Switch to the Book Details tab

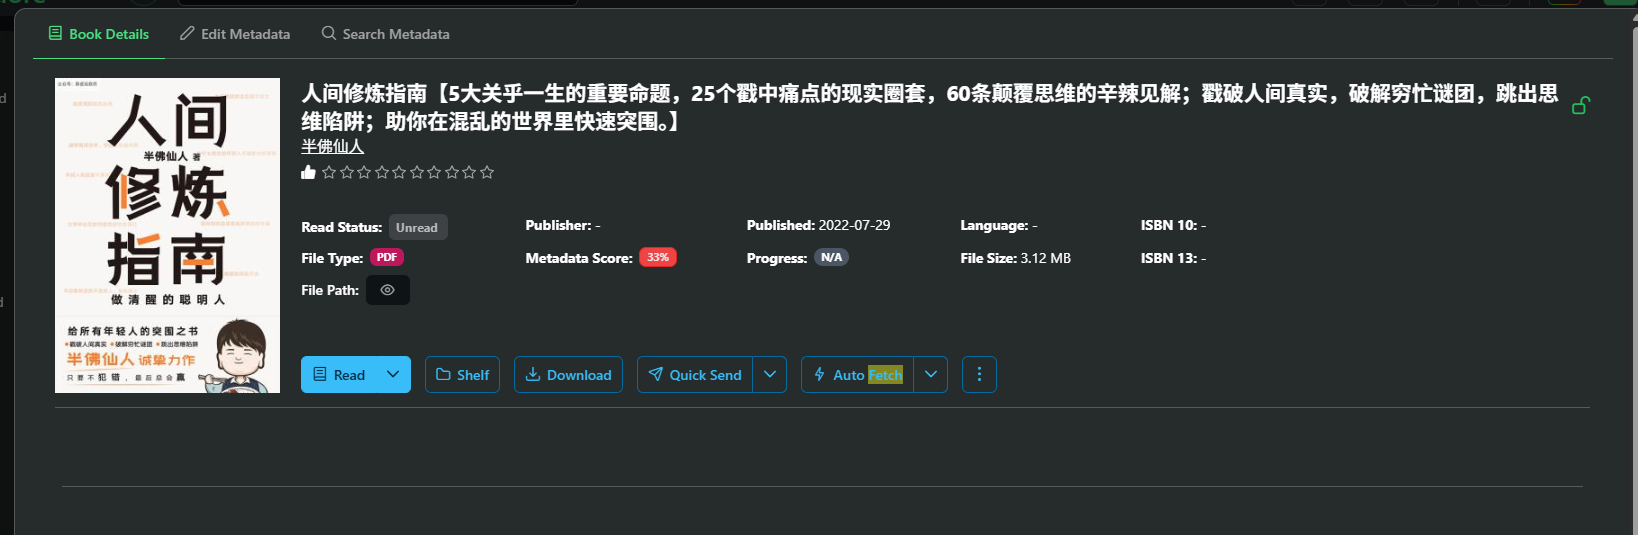(x=99, y=34)
